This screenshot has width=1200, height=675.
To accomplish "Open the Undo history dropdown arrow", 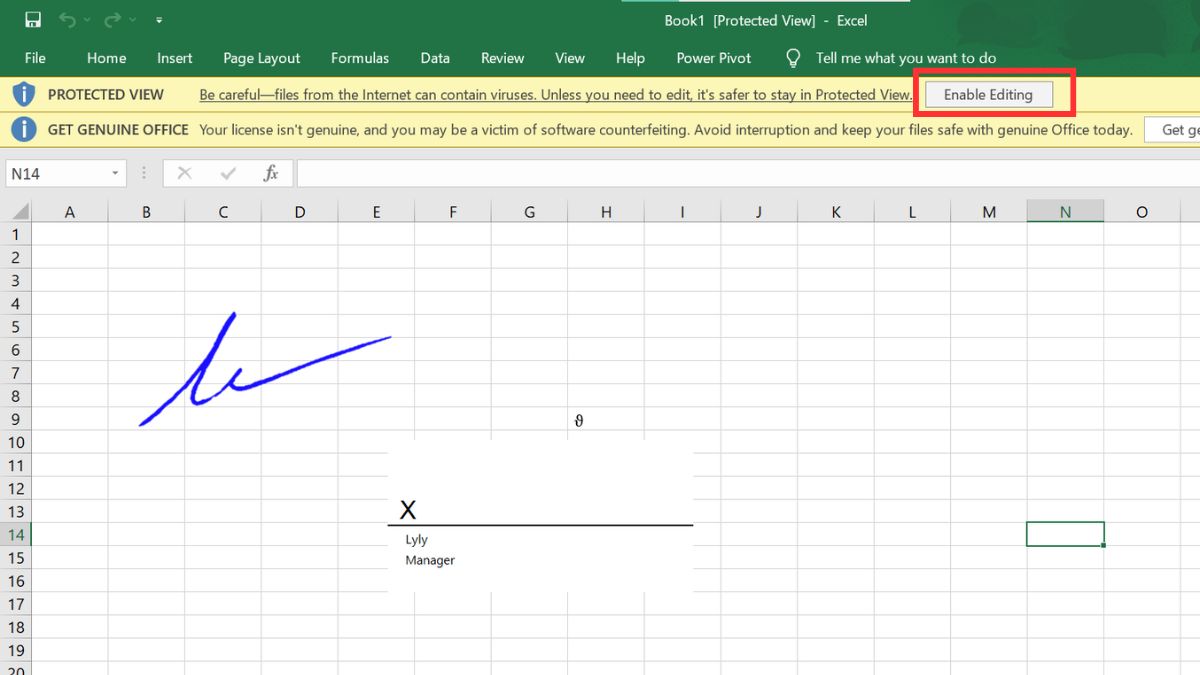I will point(87,20).
